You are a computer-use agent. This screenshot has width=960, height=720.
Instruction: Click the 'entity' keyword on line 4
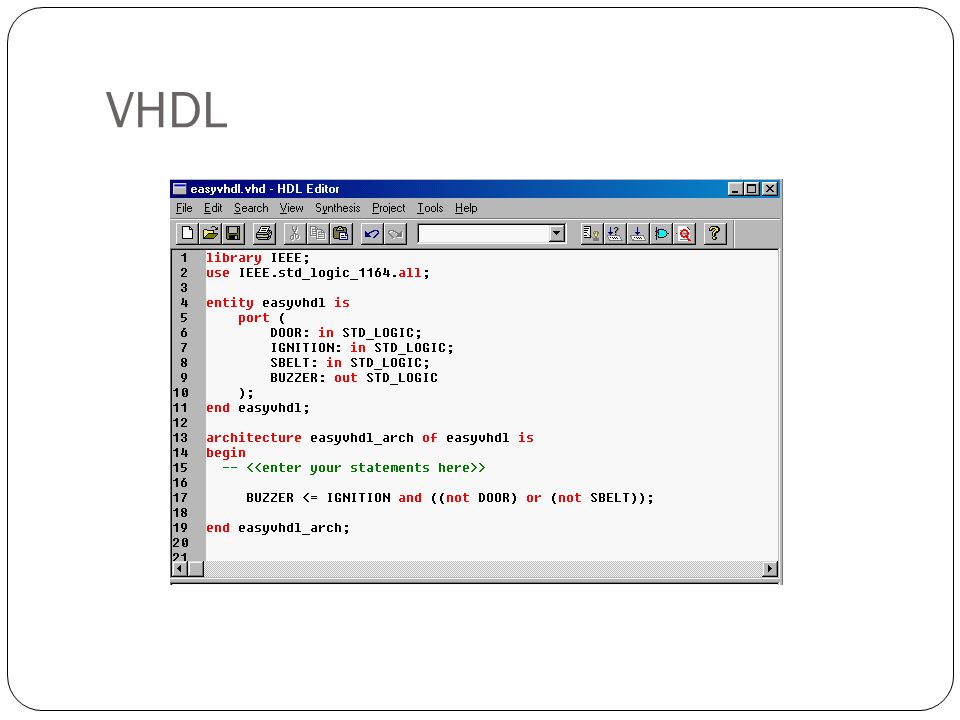point(230,302)
